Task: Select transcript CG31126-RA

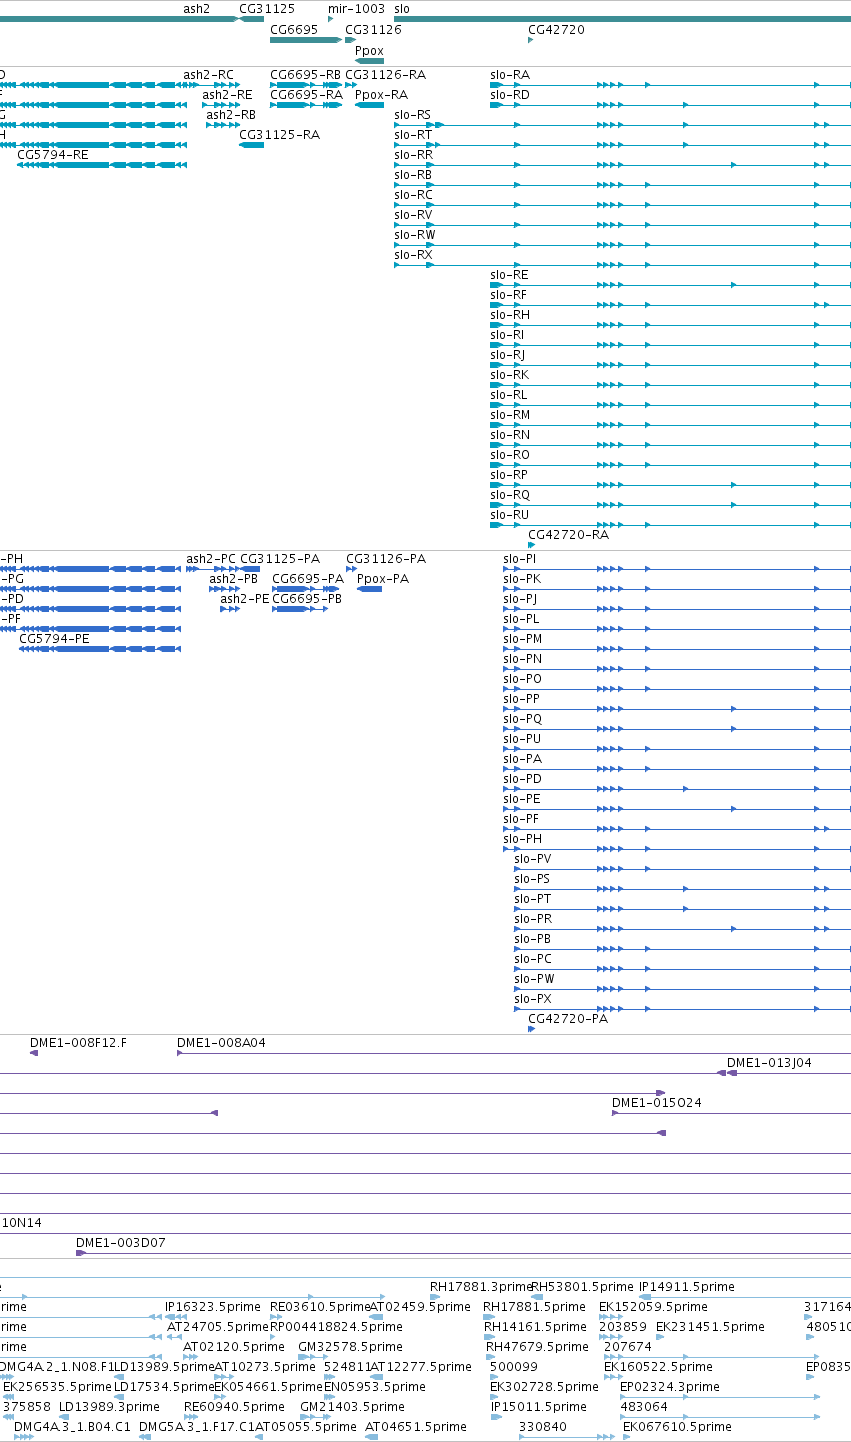Action: [385, 75]
